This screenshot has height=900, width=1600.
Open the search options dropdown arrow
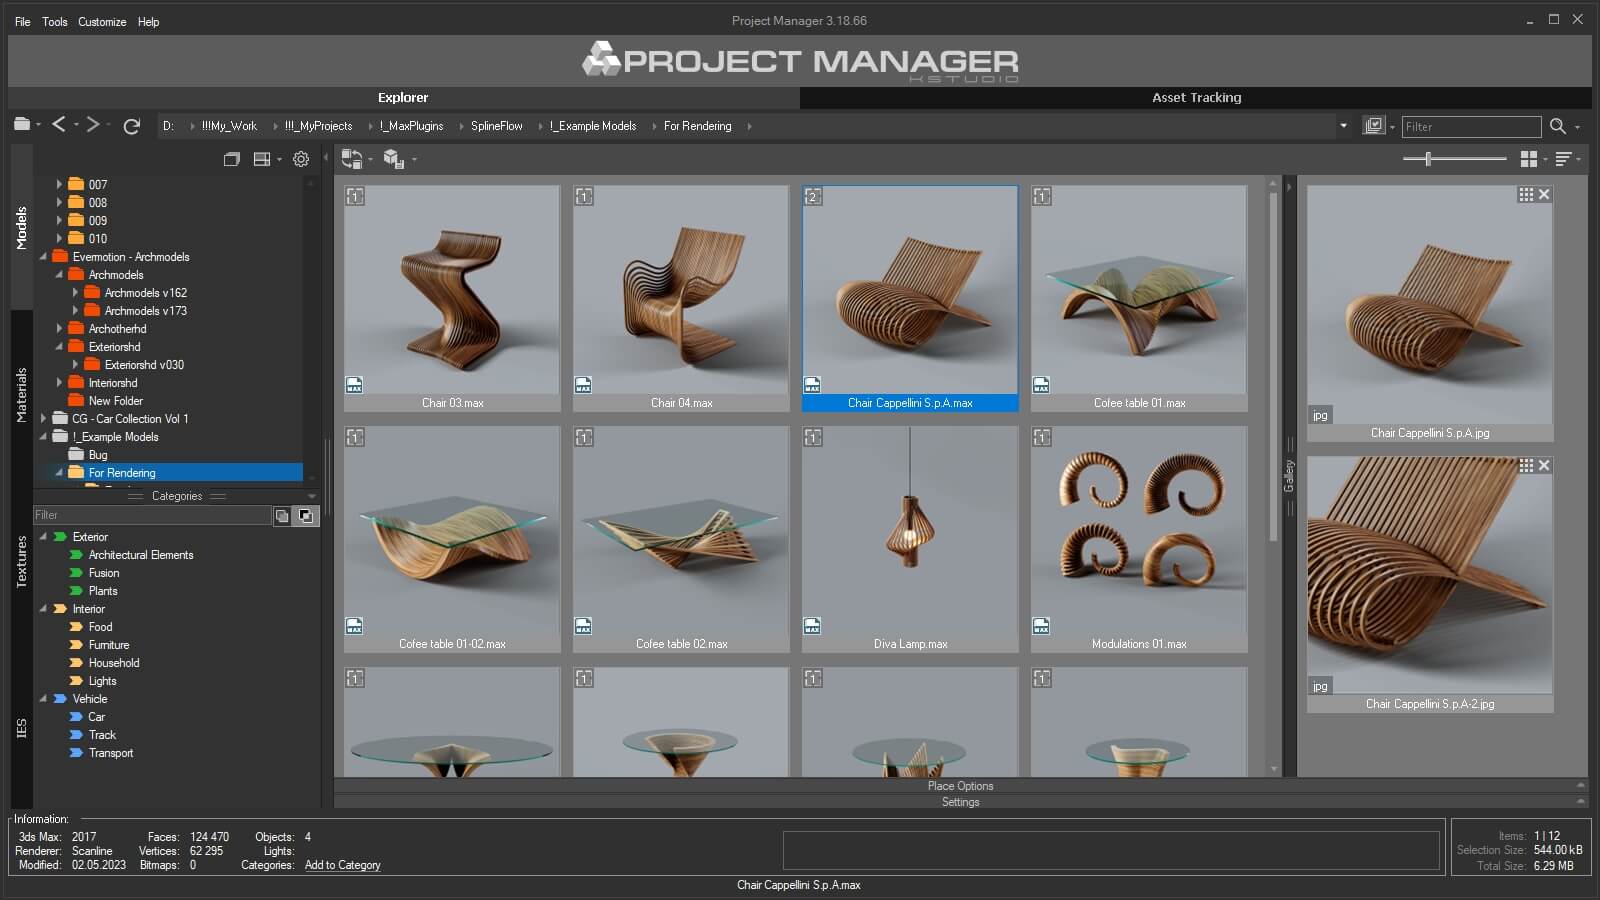pyautogui.click(x=1578, y=127)
